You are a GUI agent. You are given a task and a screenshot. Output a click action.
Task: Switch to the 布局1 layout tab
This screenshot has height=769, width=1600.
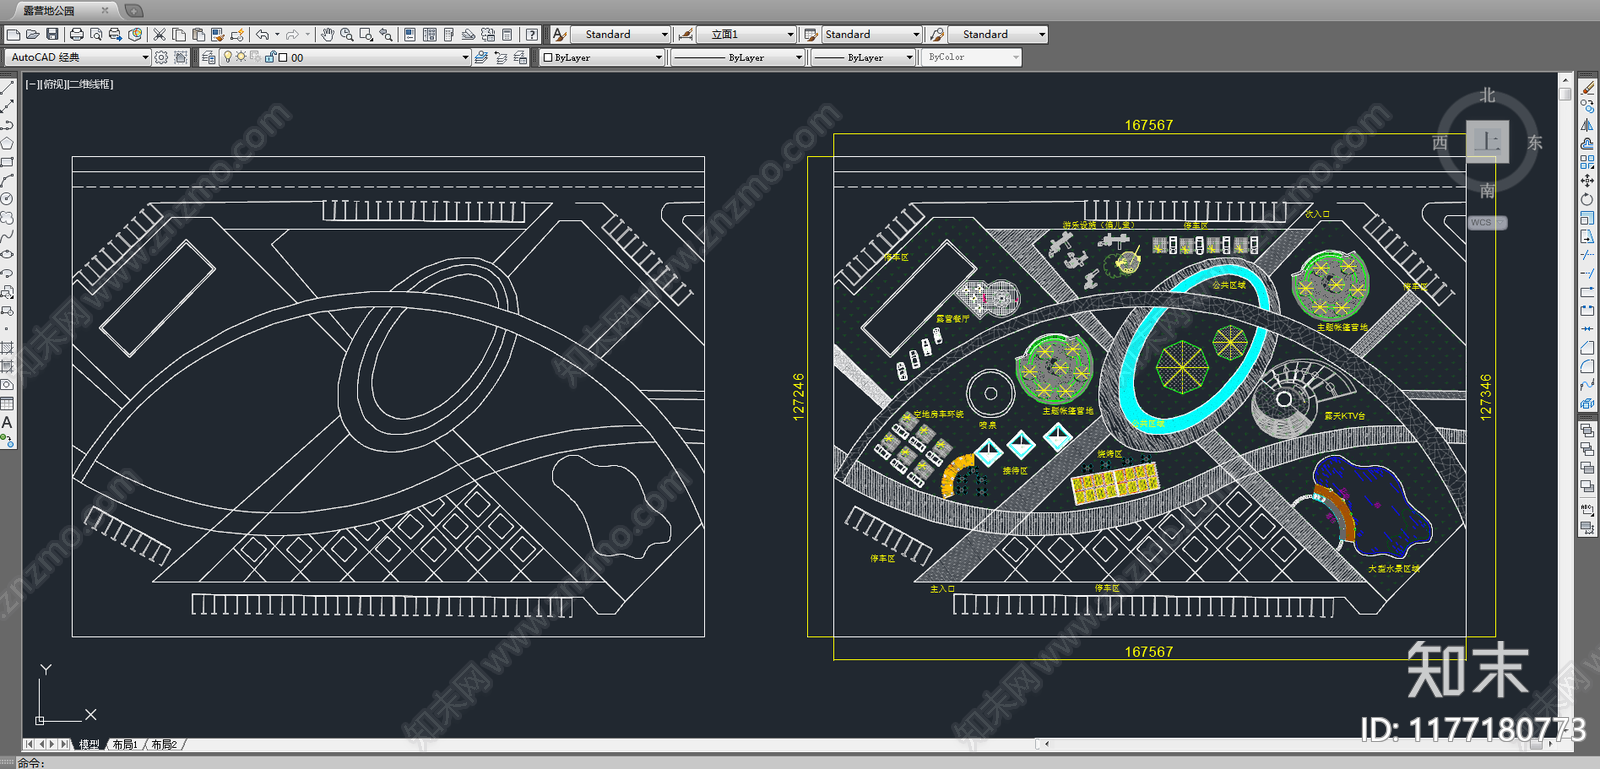click(125, 744)
